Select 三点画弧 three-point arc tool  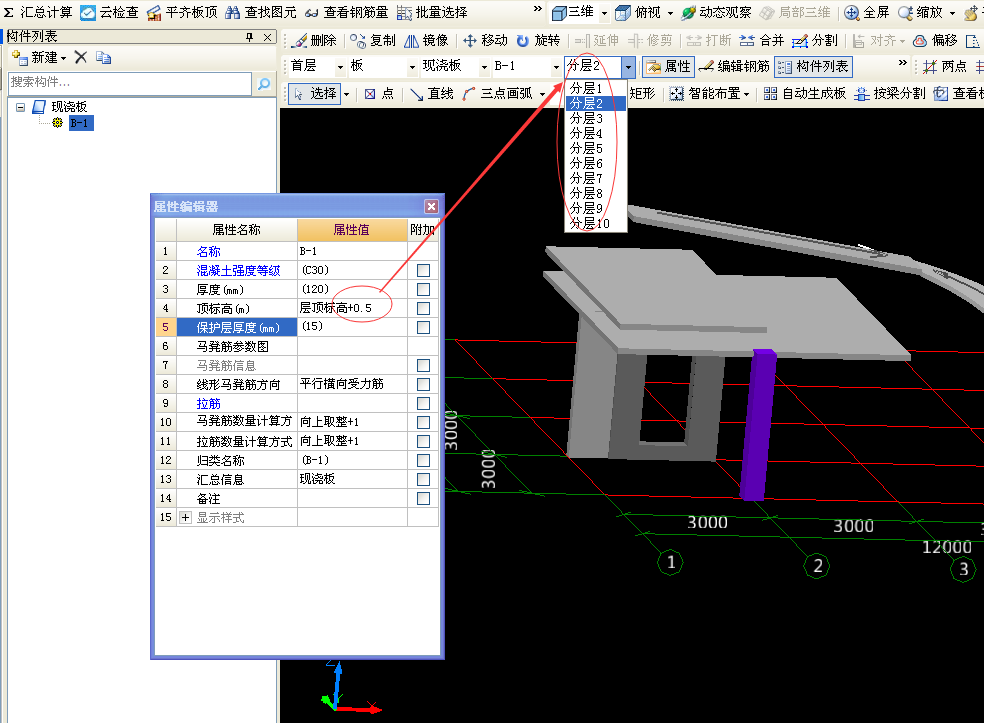point(498,94)
